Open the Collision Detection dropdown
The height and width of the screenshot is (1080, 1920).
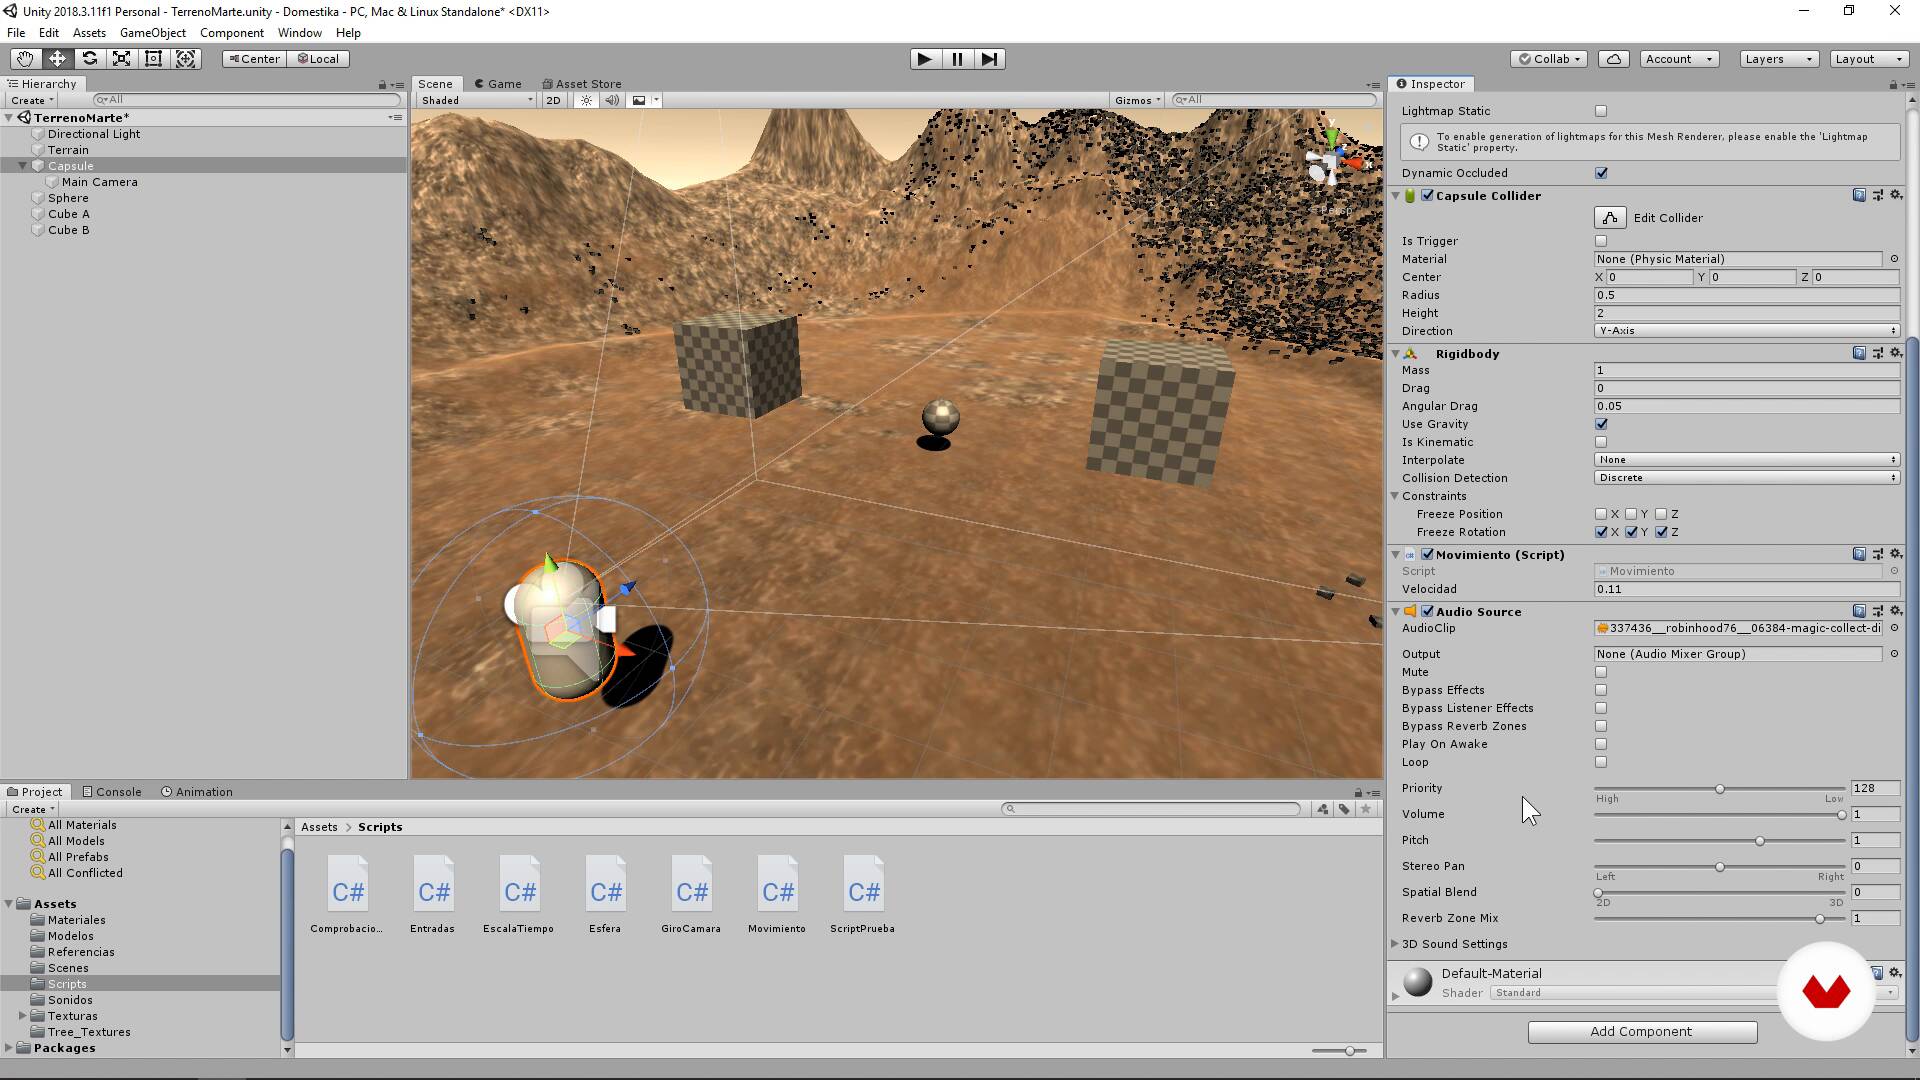point(1746,478)
